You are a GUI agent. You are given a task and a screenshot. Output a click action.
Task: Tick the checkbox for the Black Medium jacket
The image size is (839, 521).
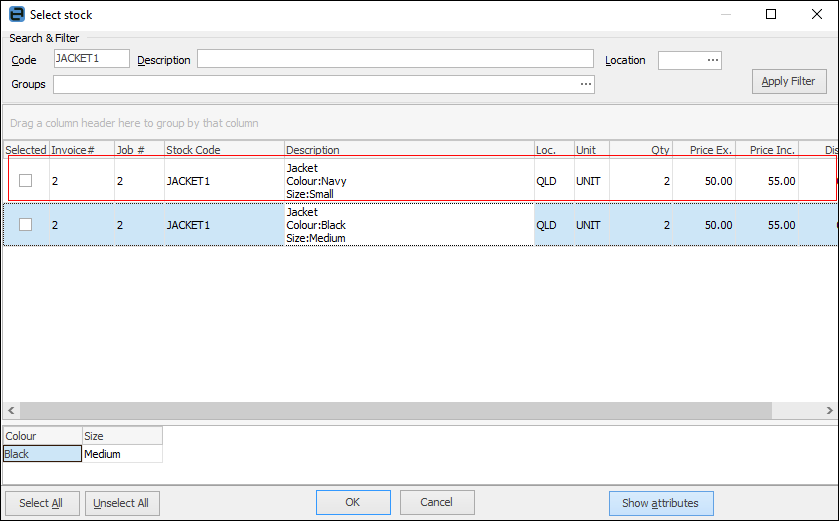(x=25, y=225)
